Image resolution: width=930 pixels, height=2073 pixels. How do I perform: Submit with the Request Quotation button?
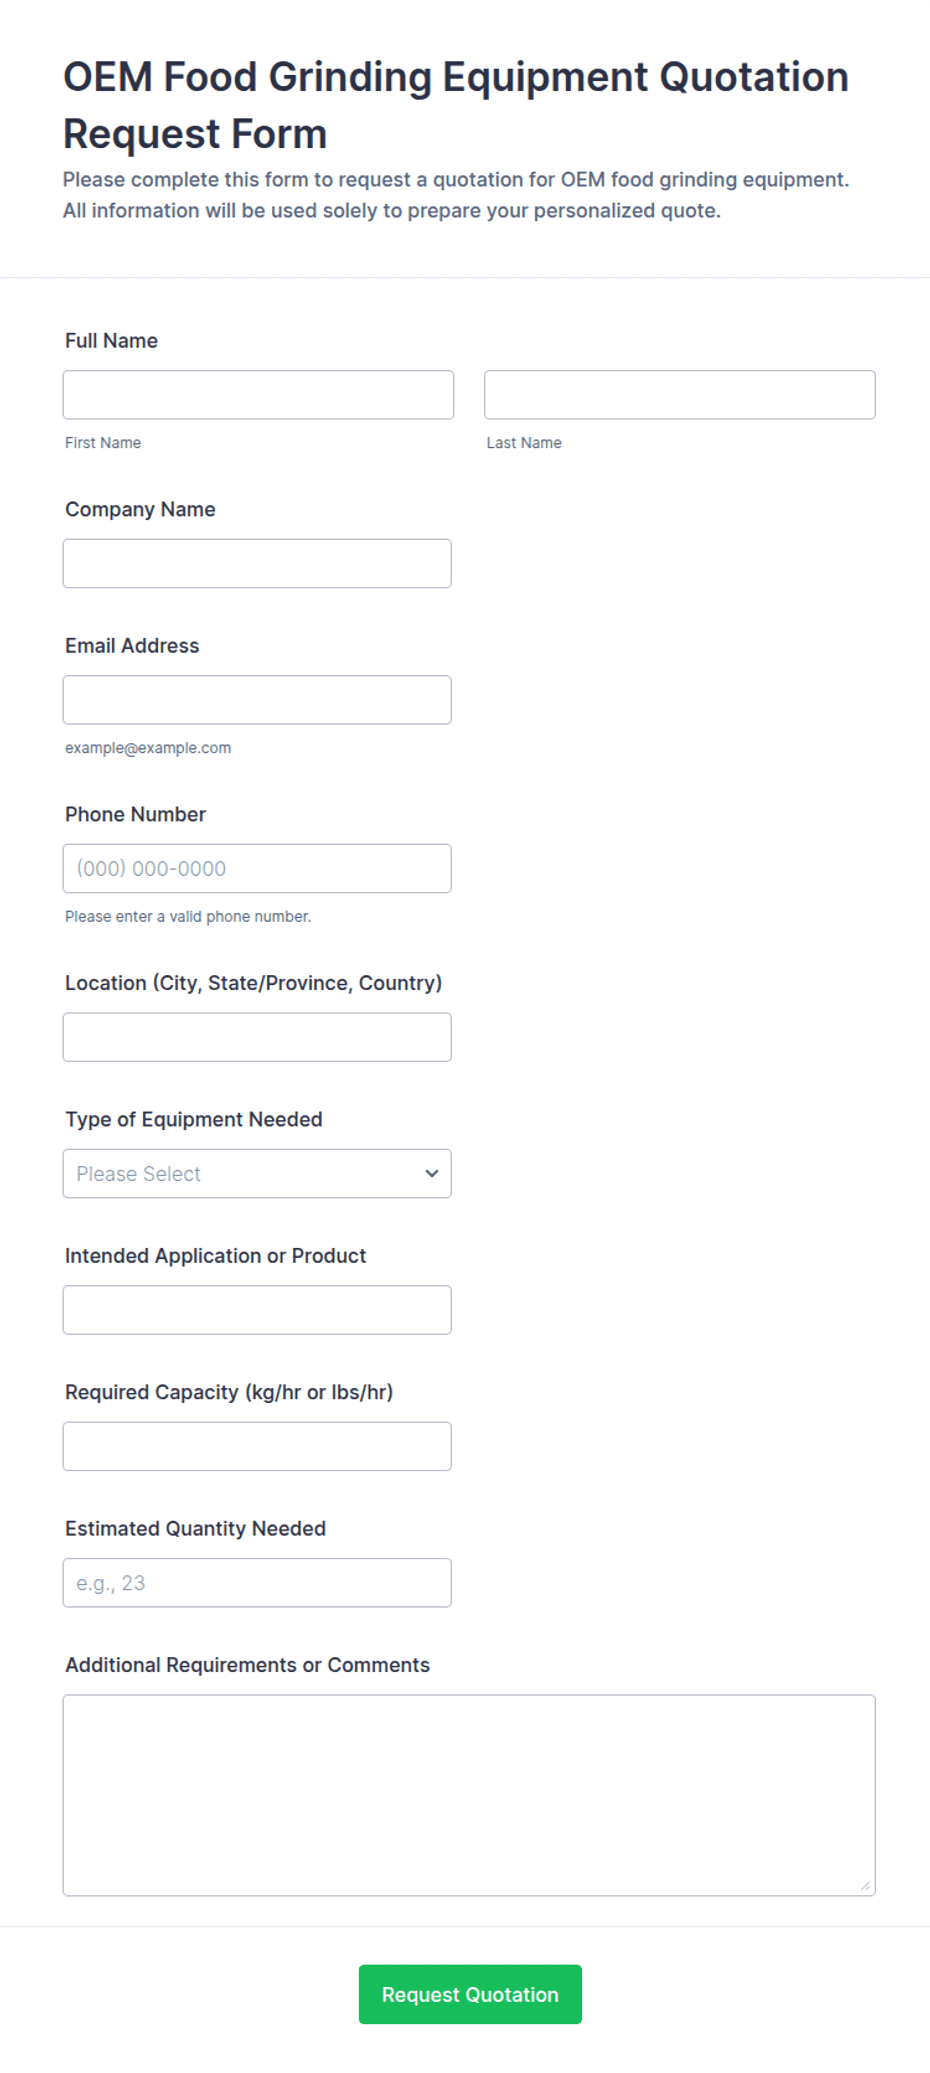coord(470,1994)
